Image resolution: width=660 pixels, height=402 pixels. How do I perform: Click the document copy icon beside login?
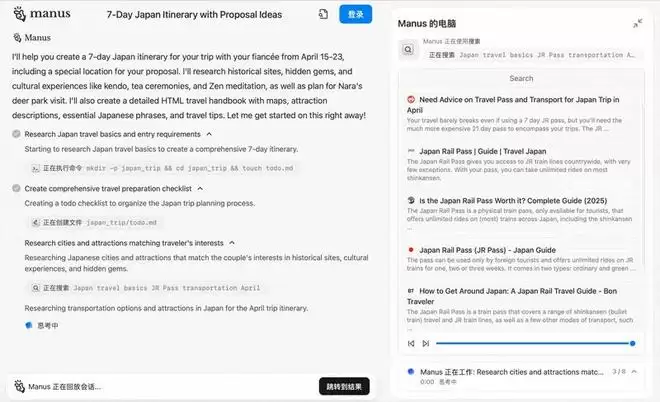(323, 14)
